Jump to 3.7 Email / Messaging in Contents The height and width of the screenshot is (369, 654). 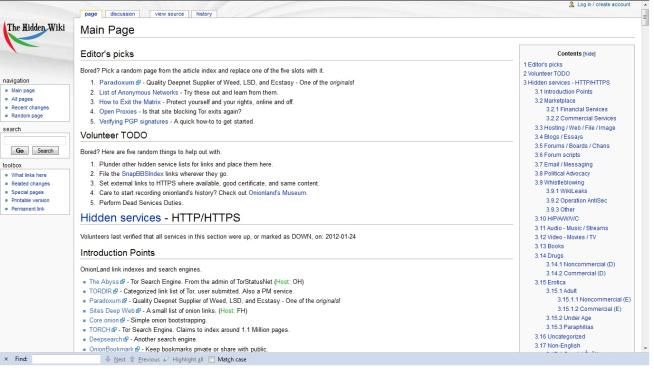(x=563, y=164)
